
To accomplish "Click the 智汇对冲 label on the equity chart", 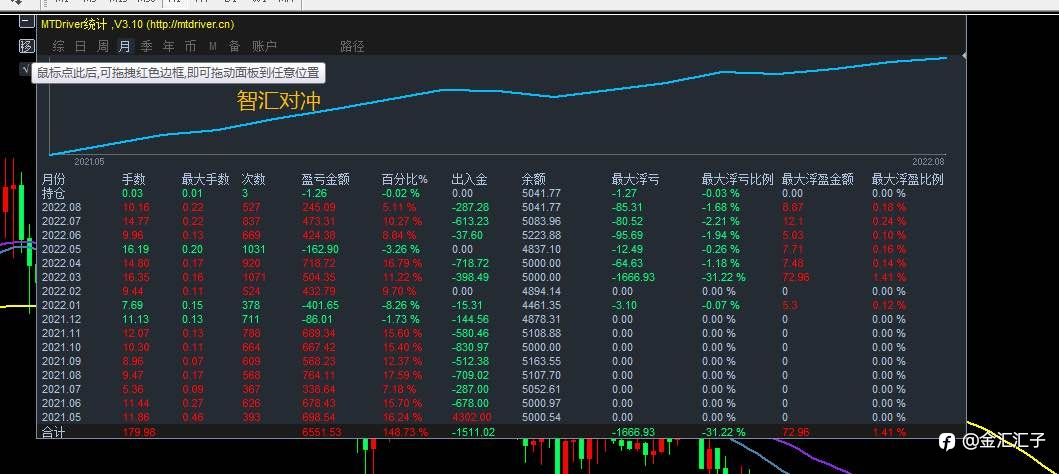I will [x=279, y=101].
